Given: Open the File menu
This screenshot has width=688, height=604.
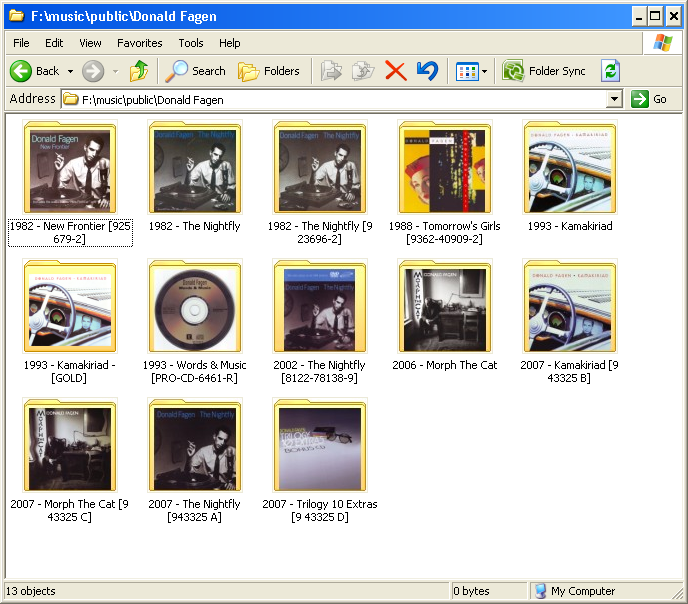Looking at the screenshot, I should (21, 43).
